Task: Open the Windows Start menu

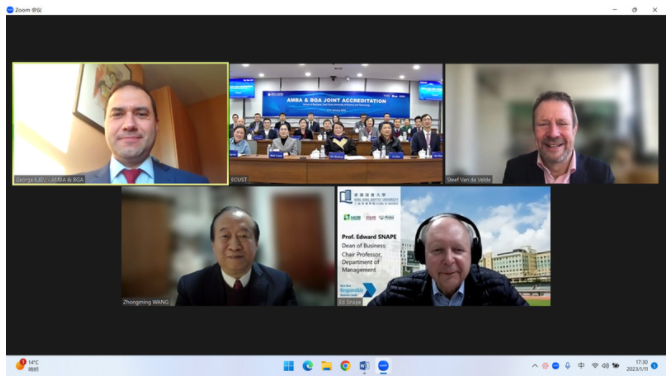Action: (x=289, y=366)
